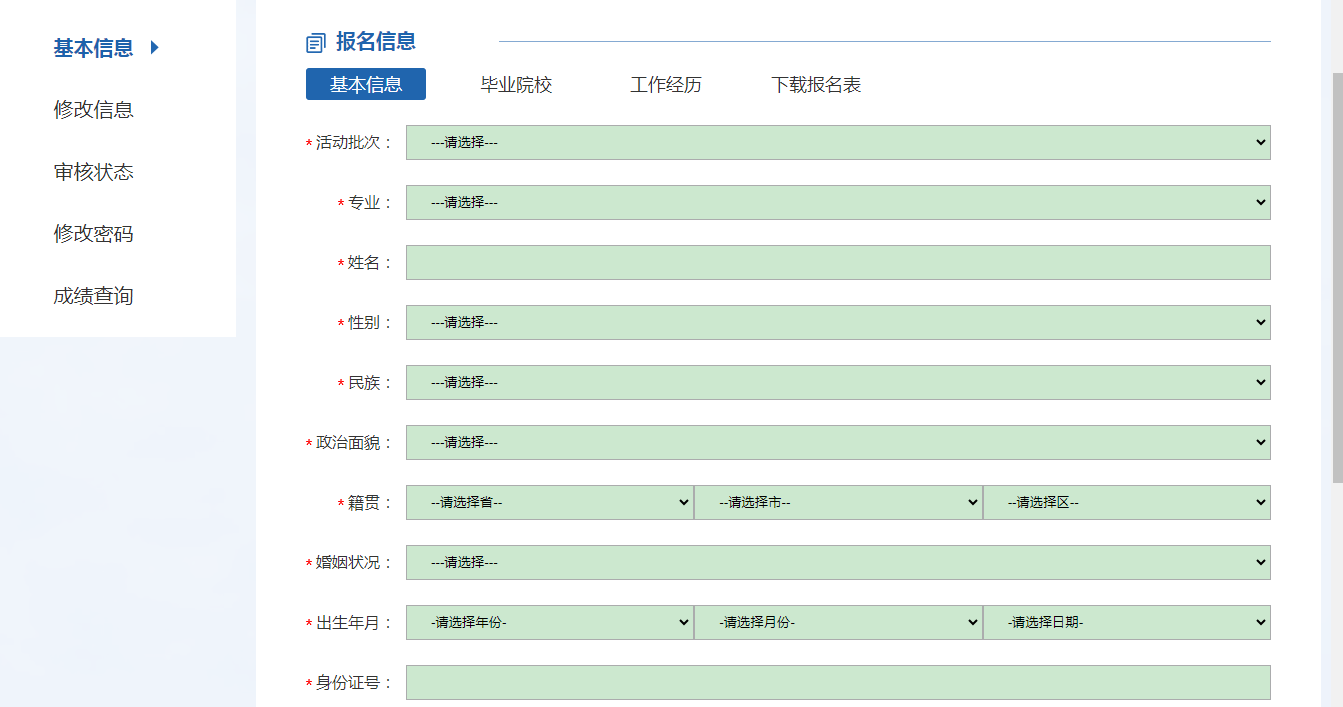The image size is (1343, 707).
Task: Open the 请选择日期 birth day dropdown
Action: coord(1127,622)
